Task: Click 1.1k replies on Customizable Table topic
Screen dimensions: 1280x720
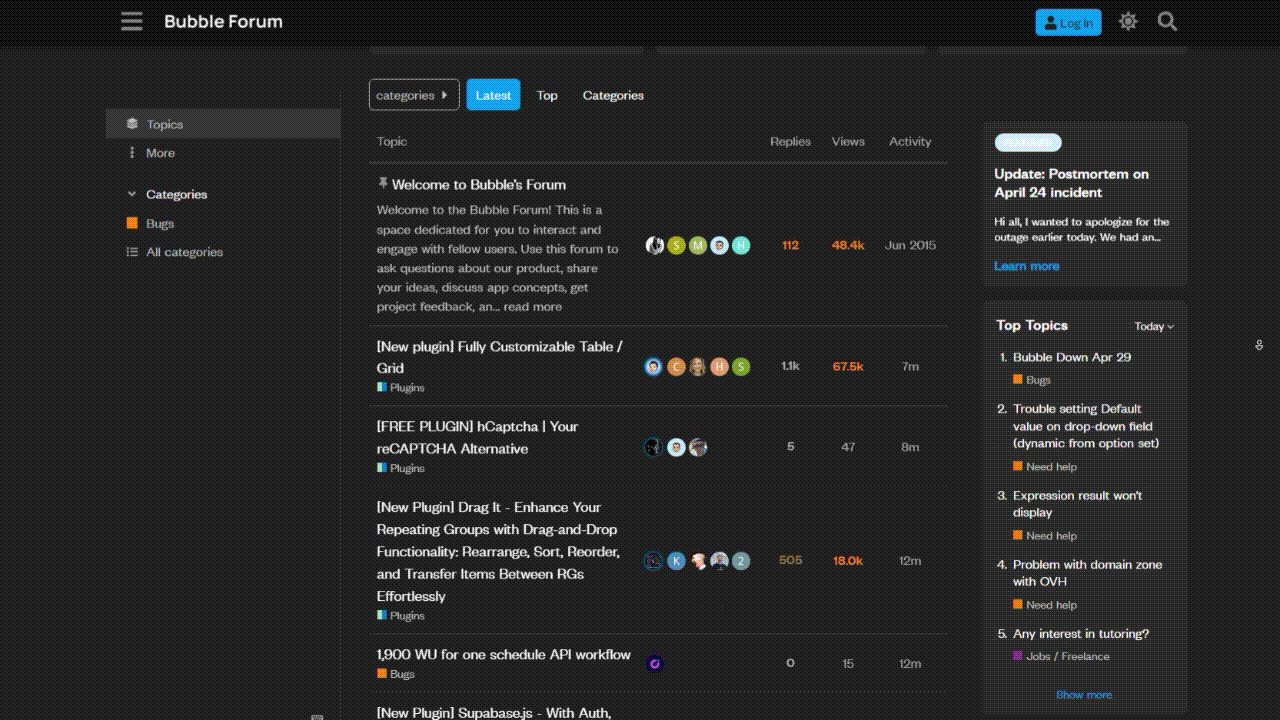Action: click(790, 367)
